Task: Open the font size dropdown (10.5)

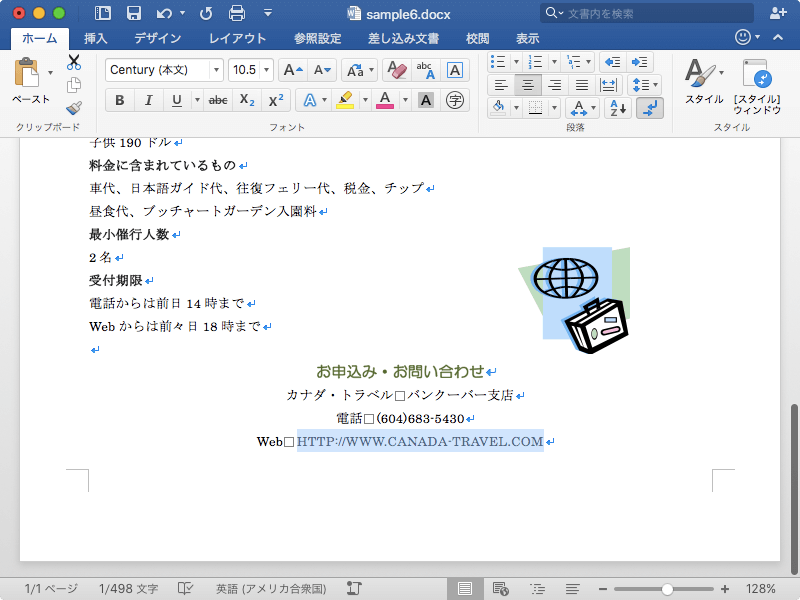Action: (x=266, y=70)
